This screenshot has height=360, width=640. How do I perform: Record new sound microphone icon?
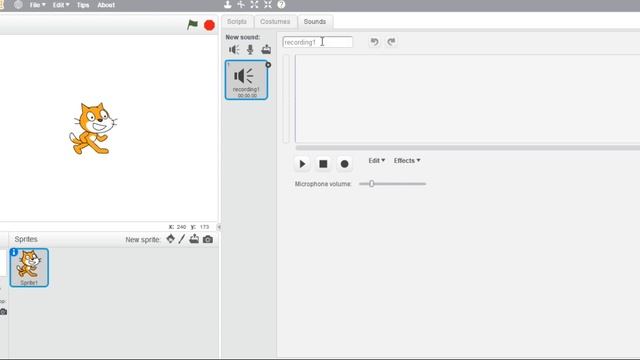click(250, 50)
